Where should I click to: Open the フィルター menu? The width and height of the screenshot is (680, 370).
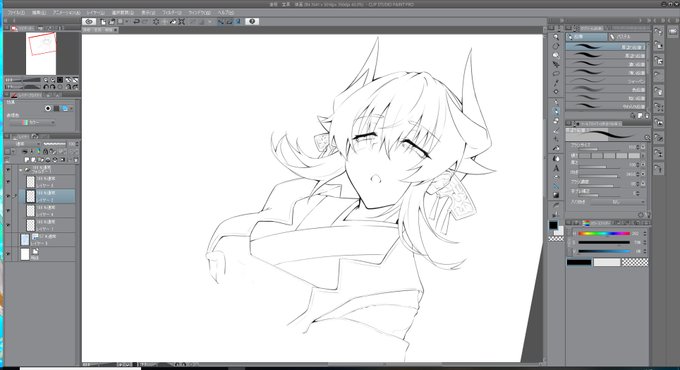coord(172,13)
